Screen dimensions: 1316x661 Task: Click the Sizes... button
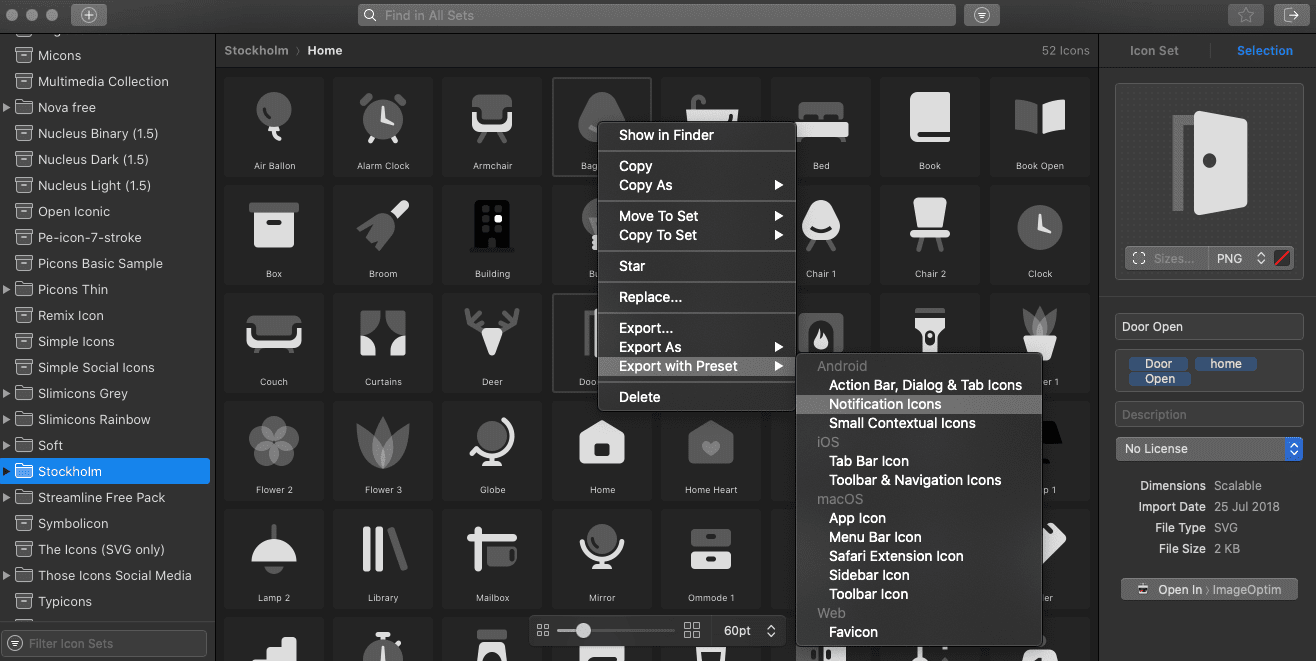(x=1166, y=258)
